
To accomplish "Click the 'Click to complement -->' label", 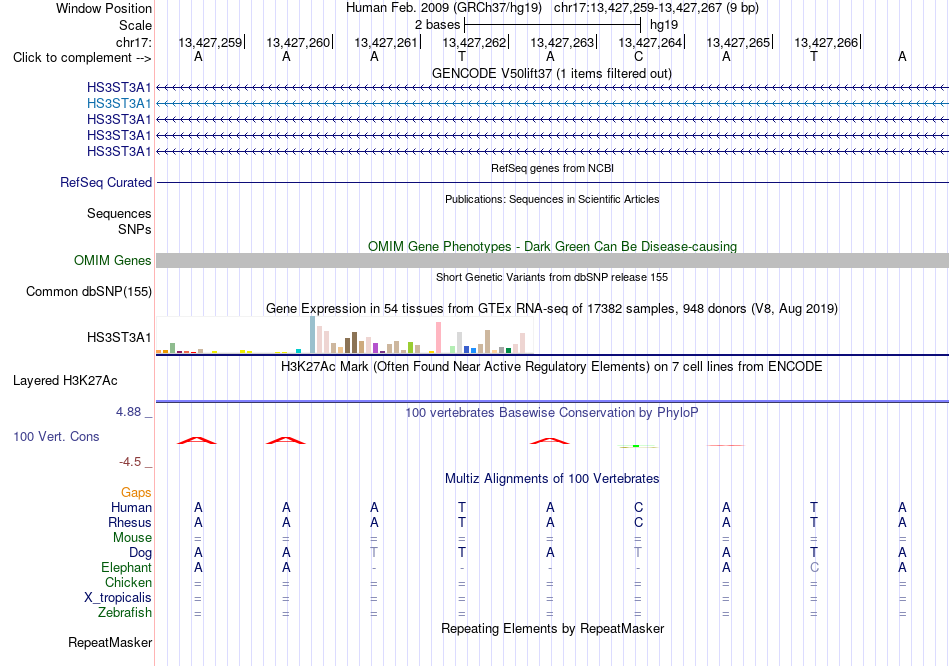I will pos(82,58).
